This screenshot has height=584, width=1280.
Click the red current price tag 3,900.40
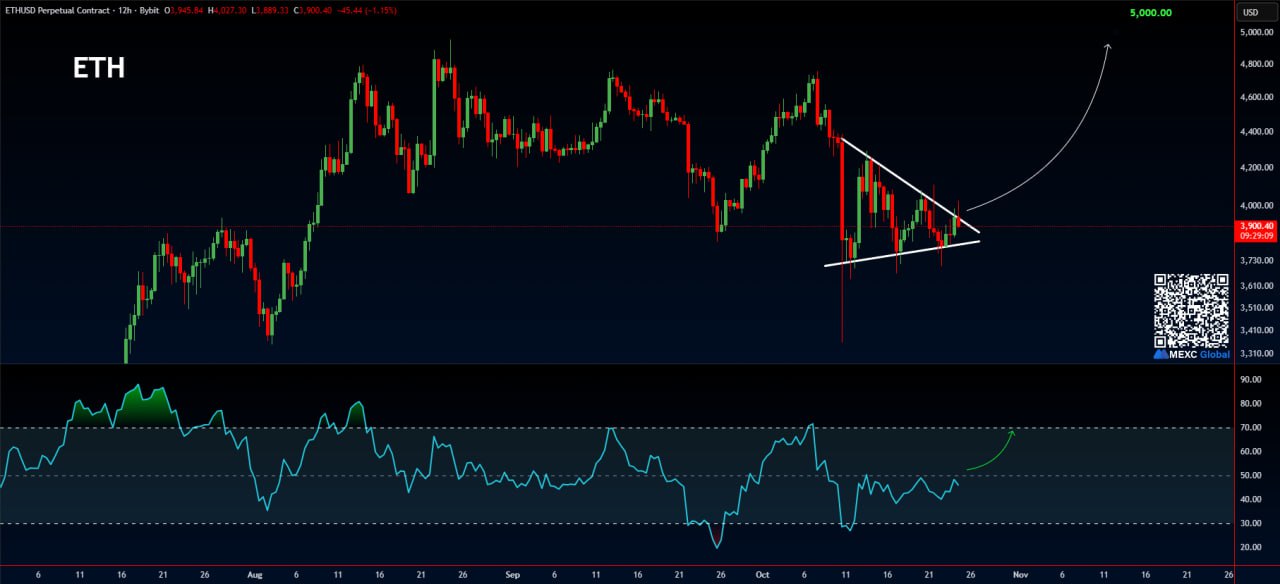[x=1255, y=226]
